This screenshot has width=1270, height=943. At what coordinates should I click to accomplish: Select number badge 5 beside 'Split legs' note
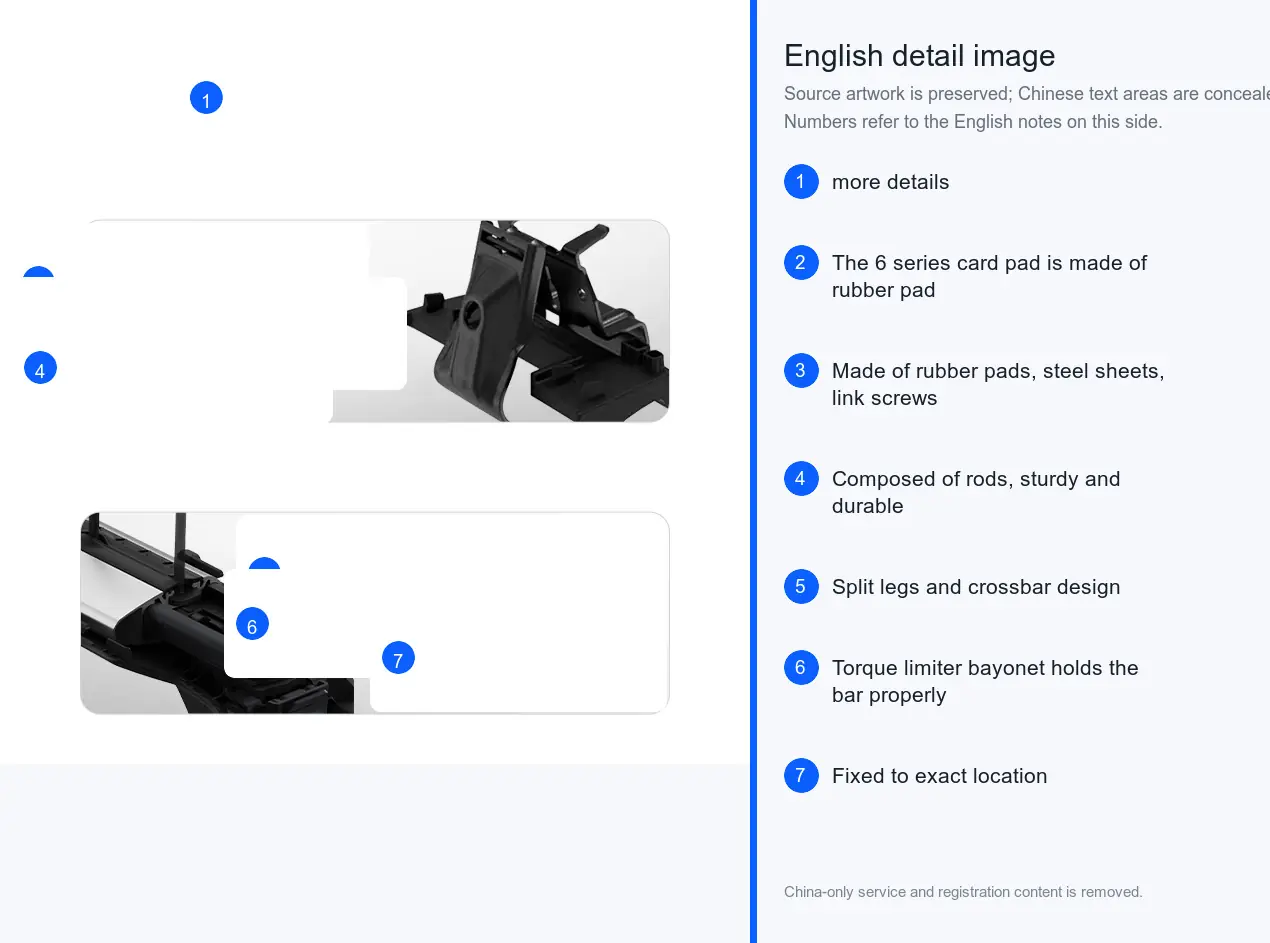coord(801,587)
